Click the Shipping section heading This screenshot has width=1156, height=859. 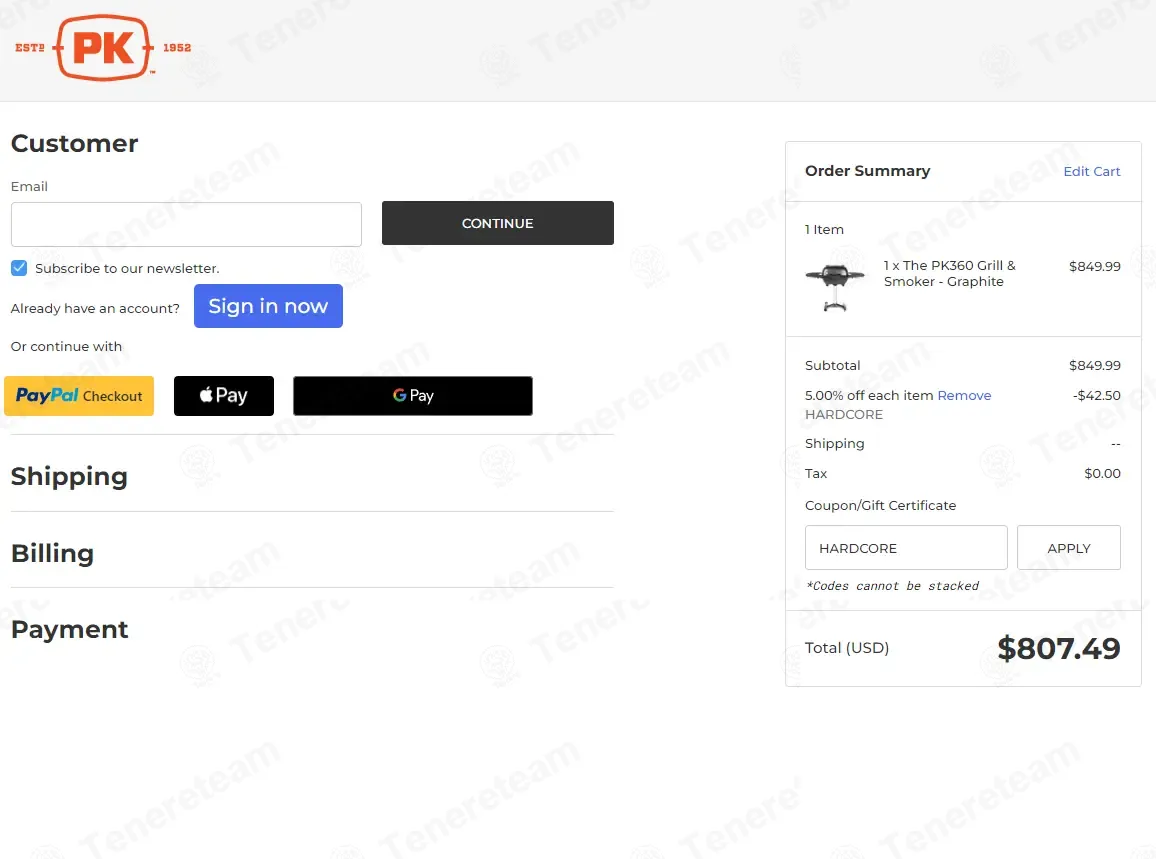(x=69, y=476)
